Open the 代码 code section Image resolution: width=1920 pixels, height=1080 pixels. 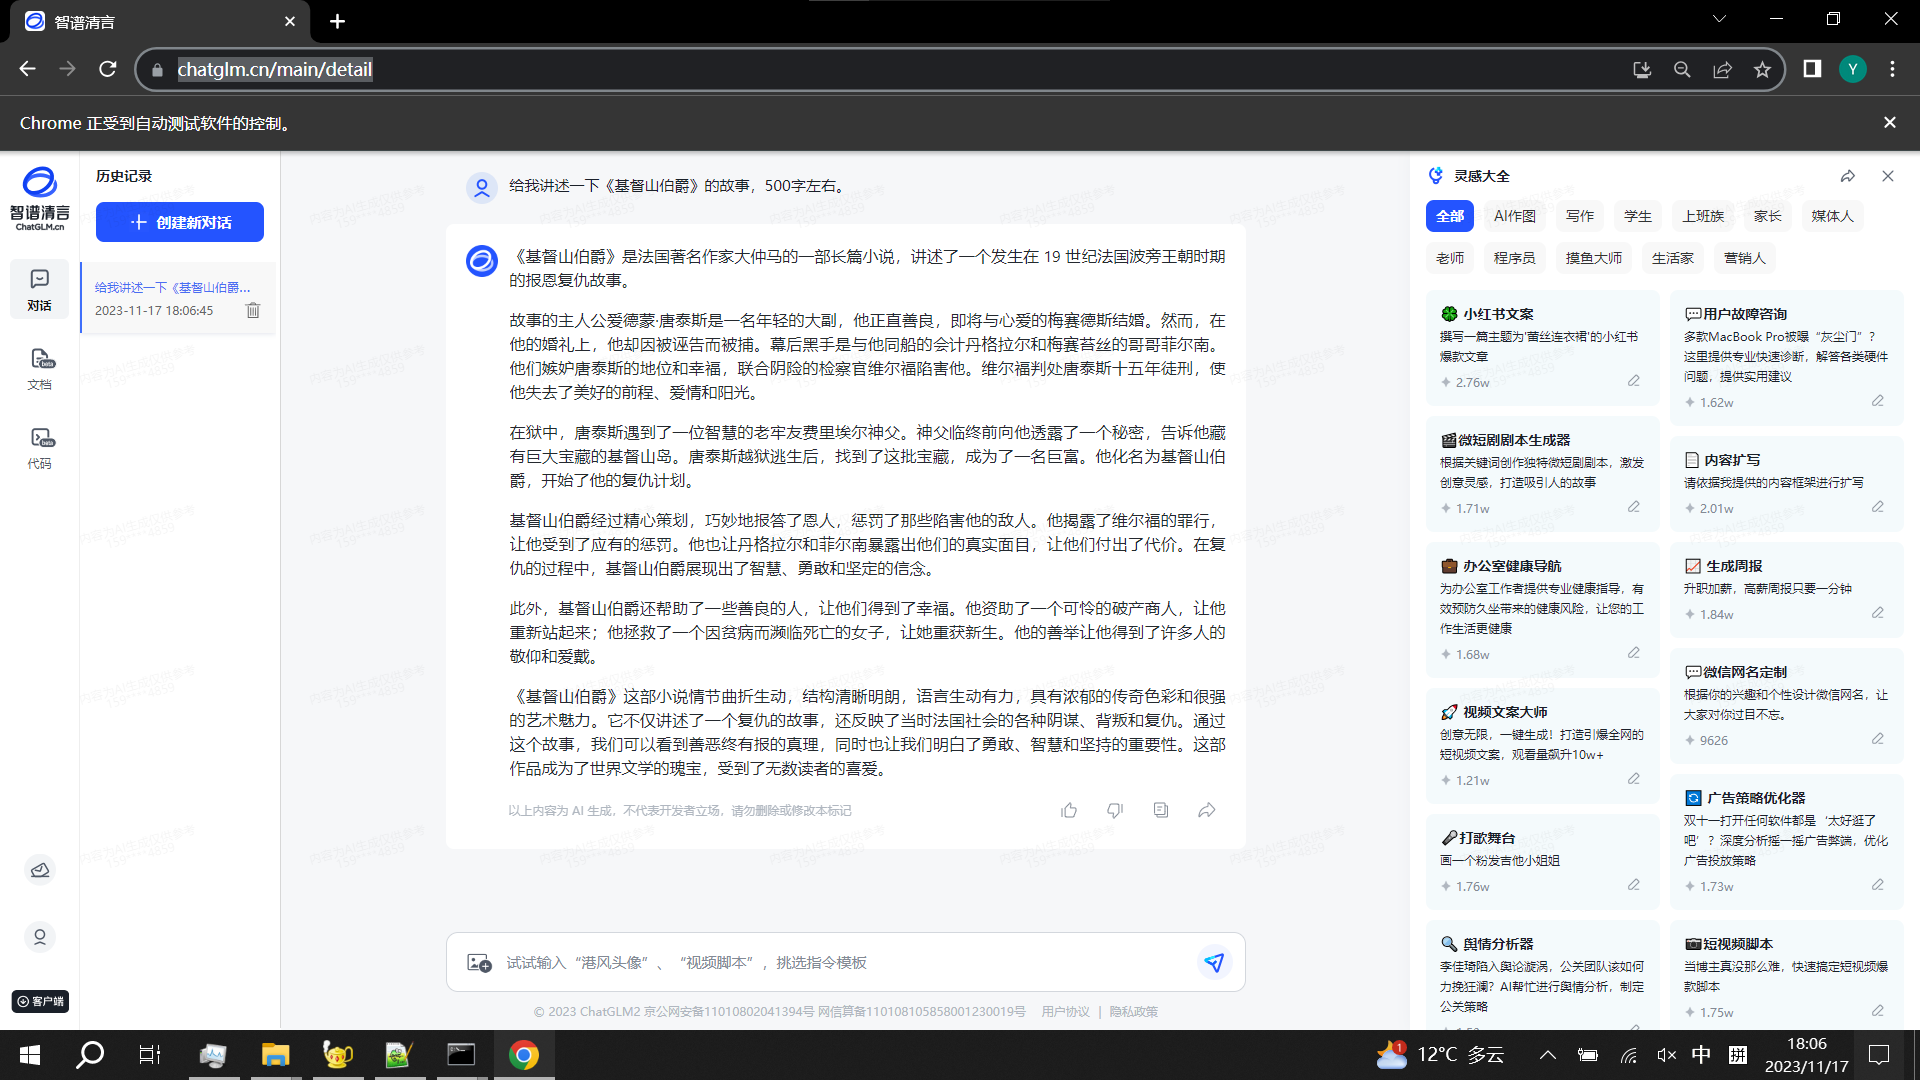(40, 448)
